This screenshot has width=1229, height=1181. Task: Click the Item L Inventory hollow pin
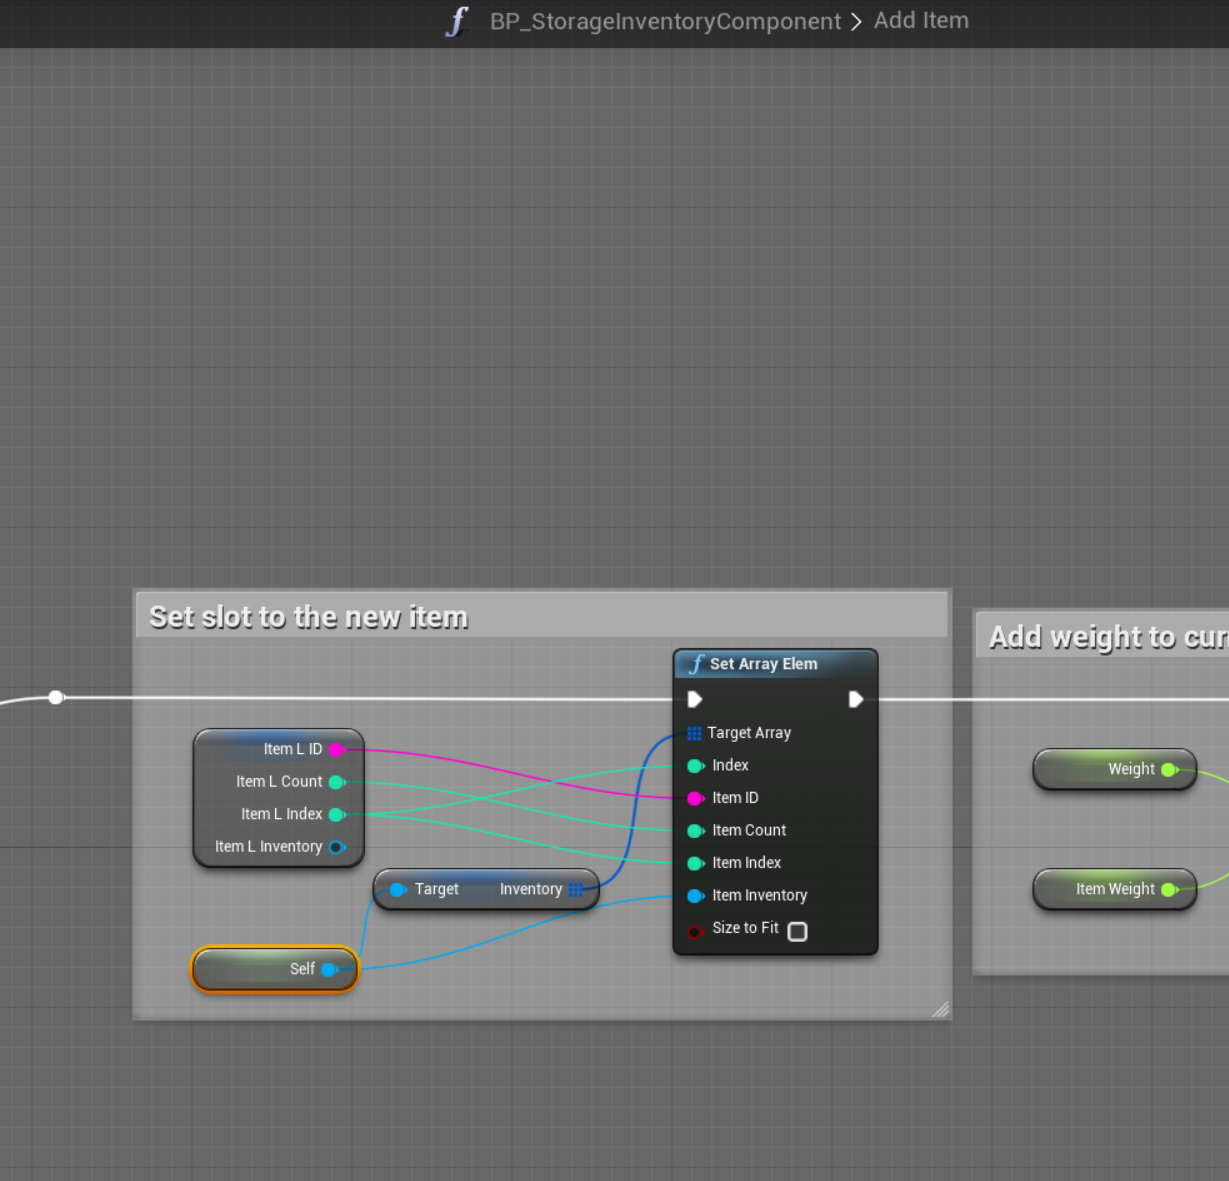(x=337, y=847)
